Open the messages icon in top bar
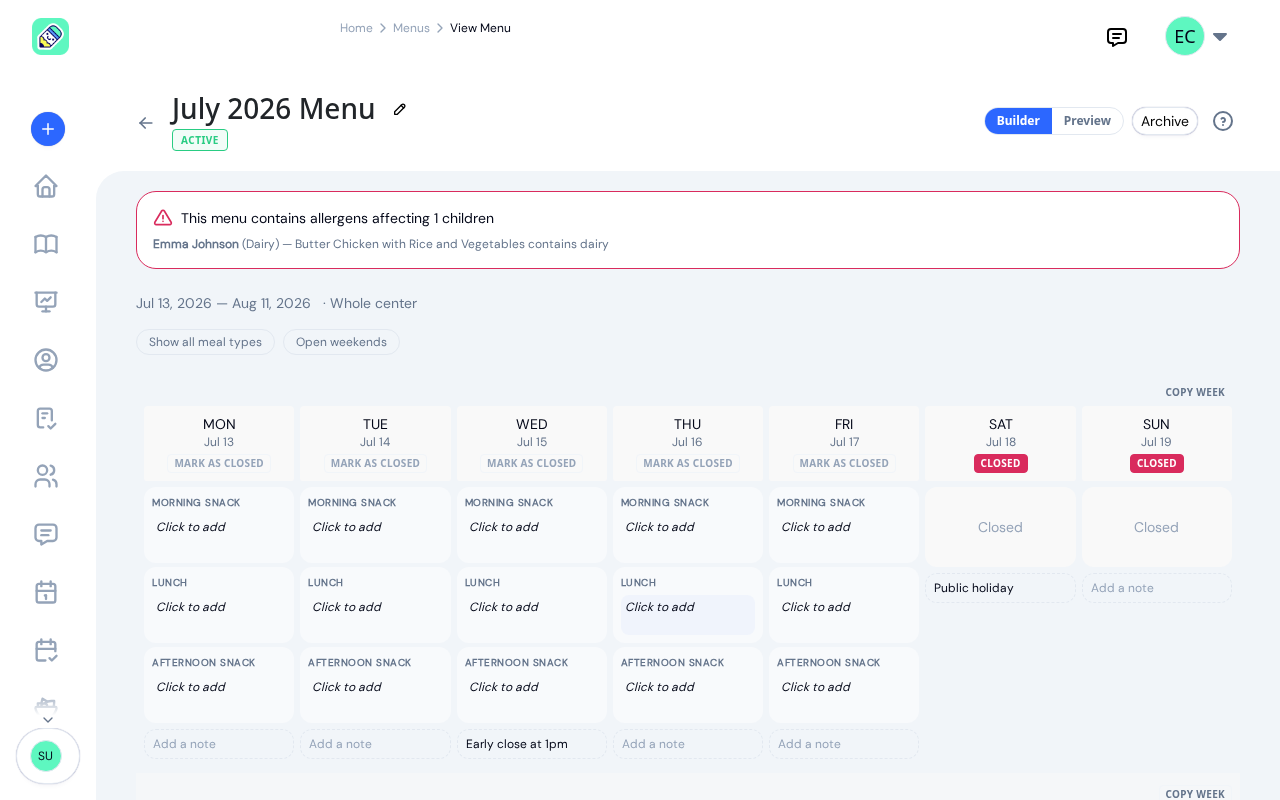 click(1117, 37)
